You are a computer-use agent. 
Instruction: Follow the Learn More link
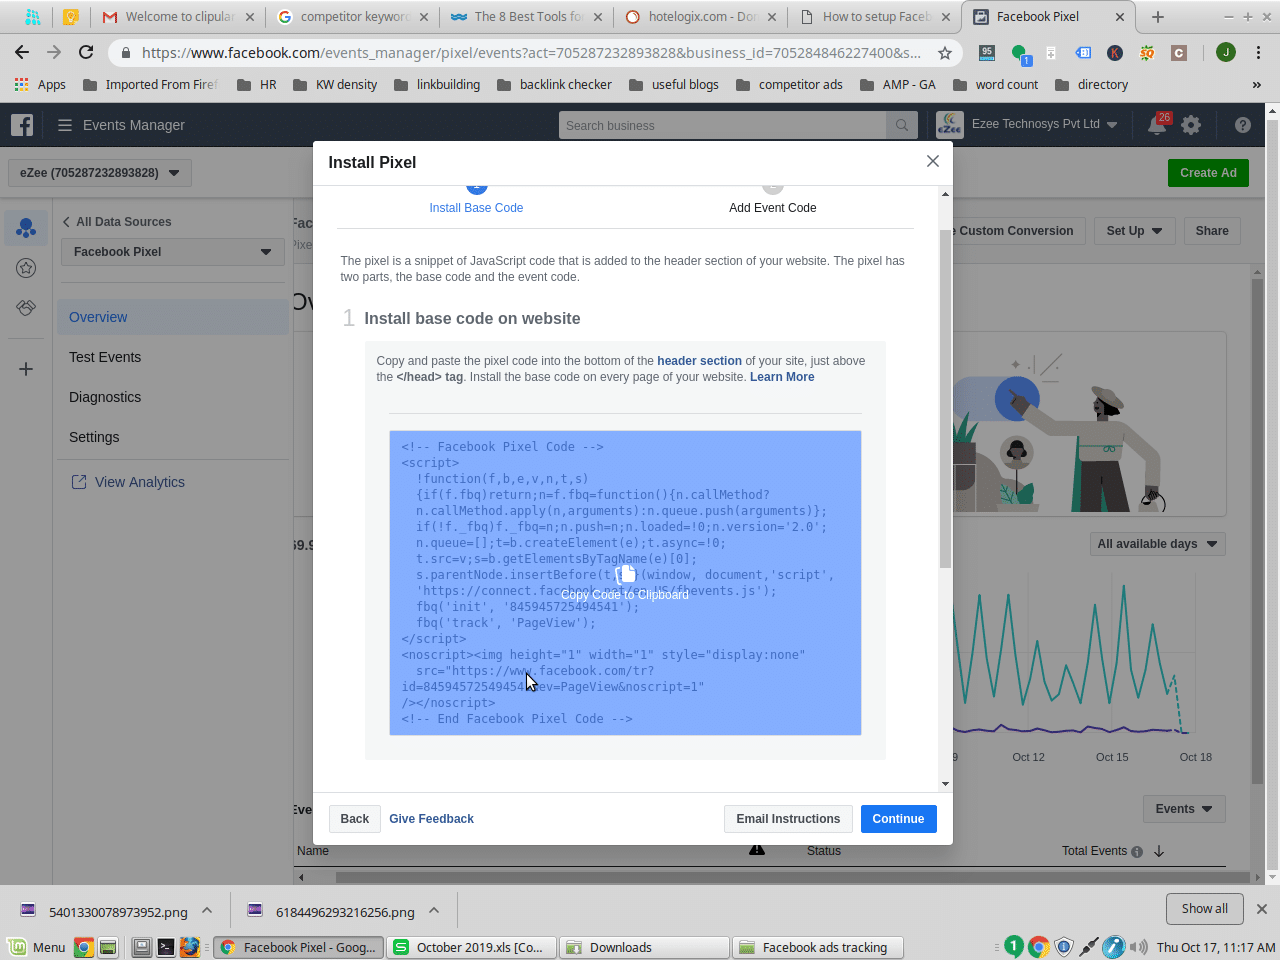tap(782, 377)
